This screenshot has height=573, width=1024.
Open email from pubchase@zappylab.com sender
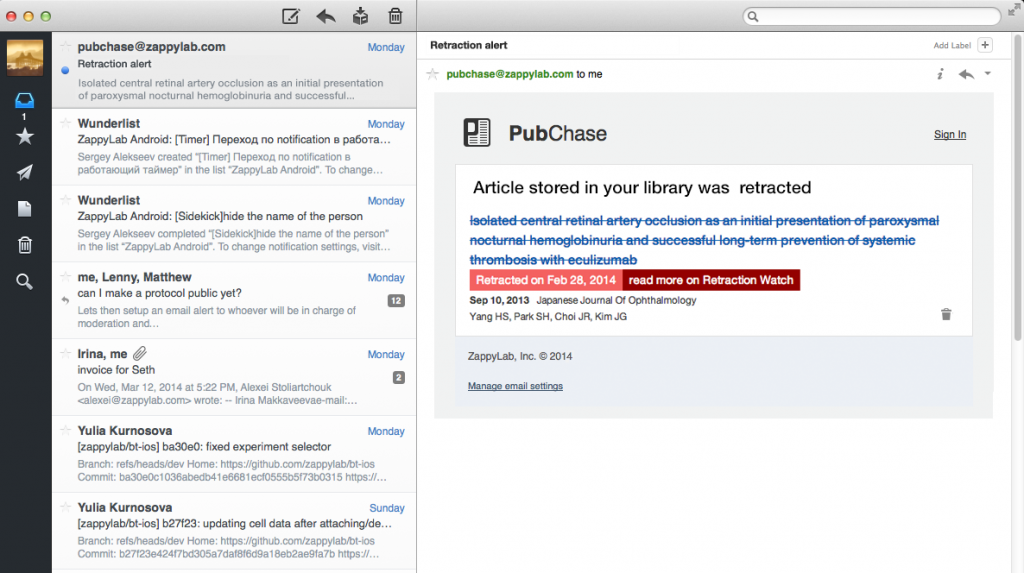pyautogui.click(x=234, y=71)
